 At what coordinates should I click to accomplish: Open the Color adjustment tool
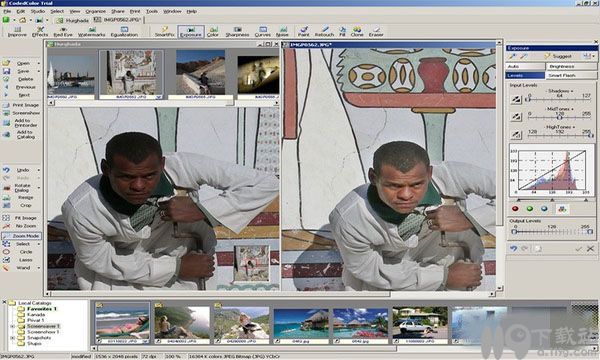(213, 32)
